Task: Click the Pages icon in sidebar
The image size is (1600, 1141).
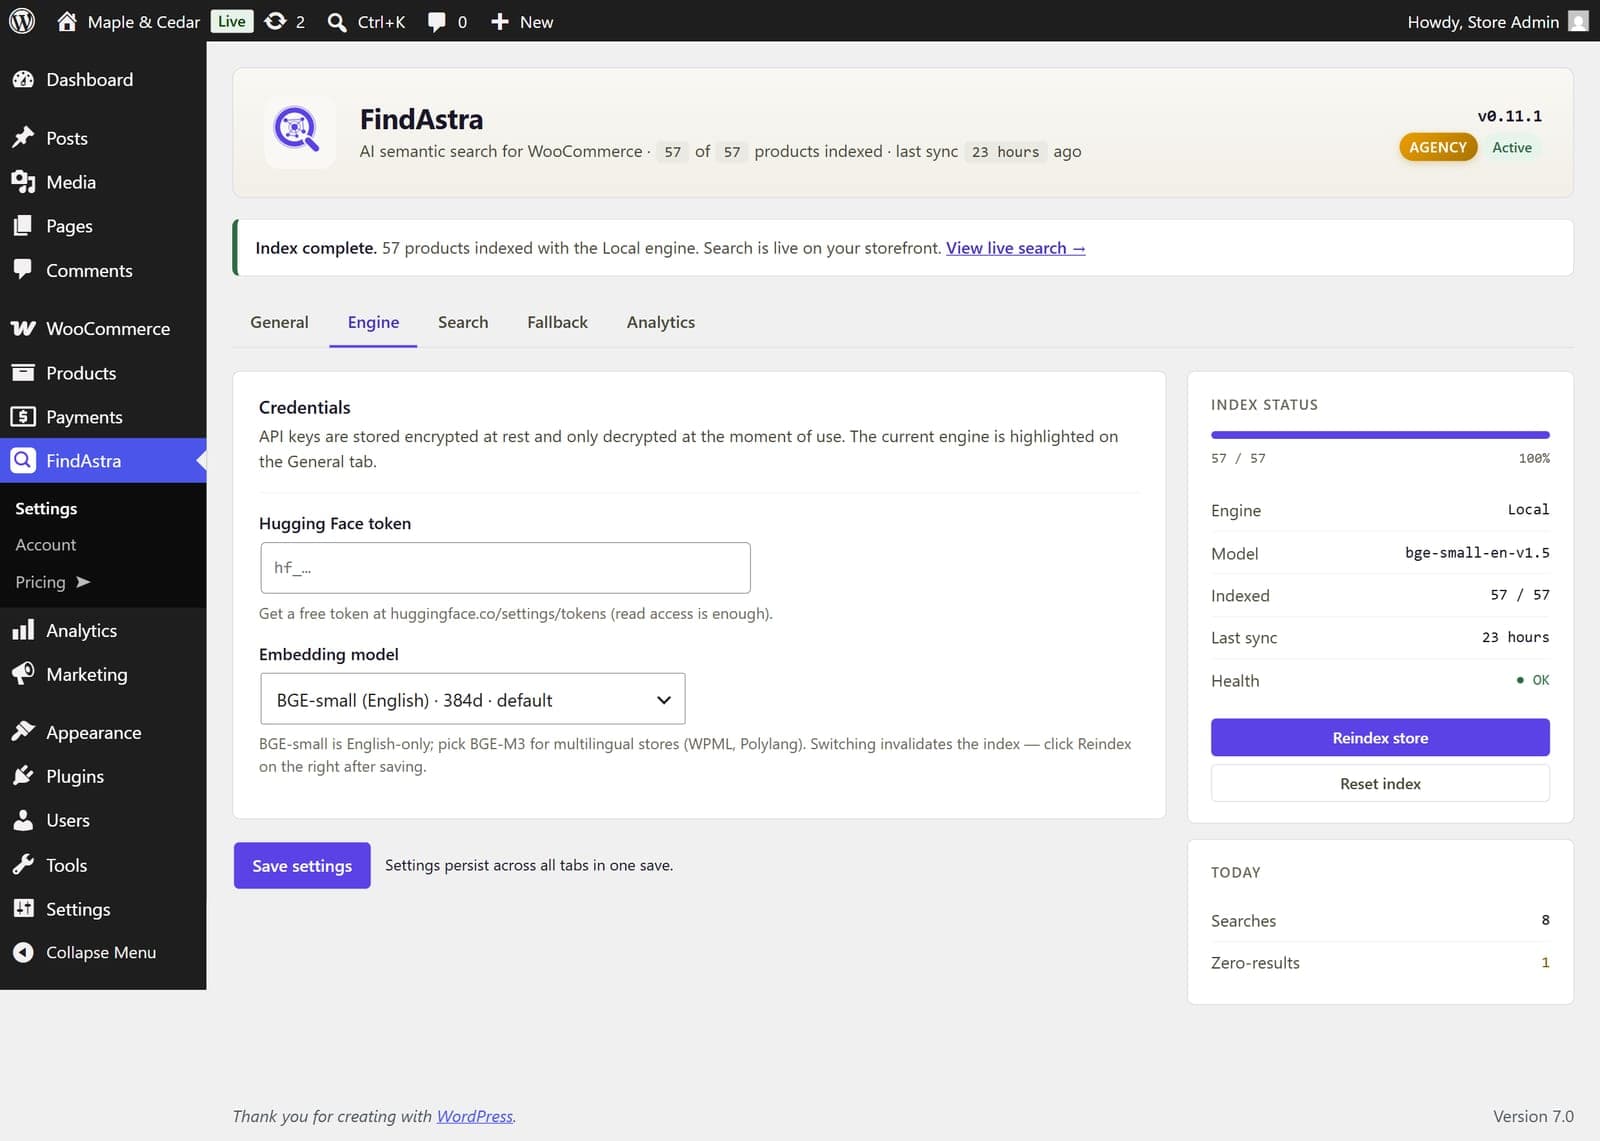Action: point(23,226)
